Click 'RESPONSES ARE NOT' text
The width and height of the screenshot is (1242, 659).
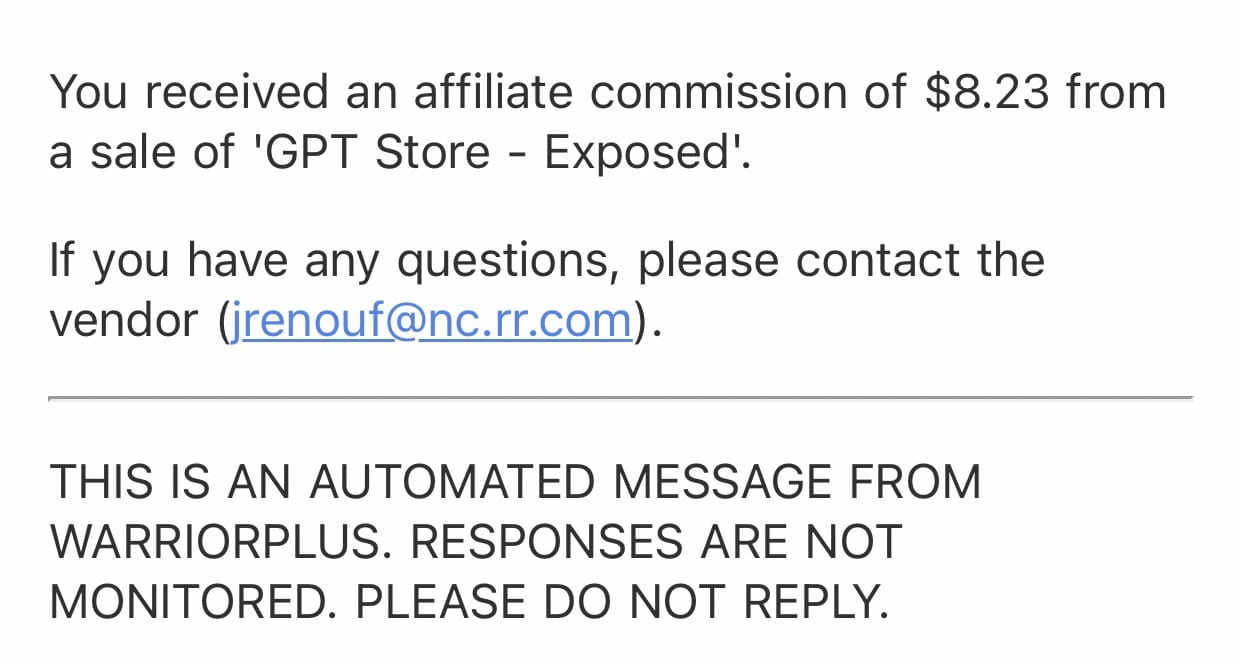(656, 542)
